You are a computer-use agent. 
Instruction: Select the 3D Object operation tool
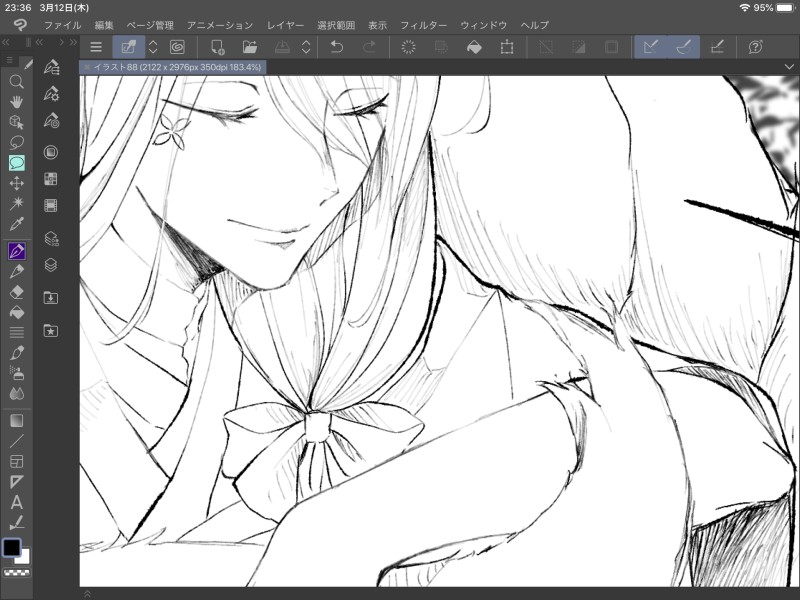[16, 122]
